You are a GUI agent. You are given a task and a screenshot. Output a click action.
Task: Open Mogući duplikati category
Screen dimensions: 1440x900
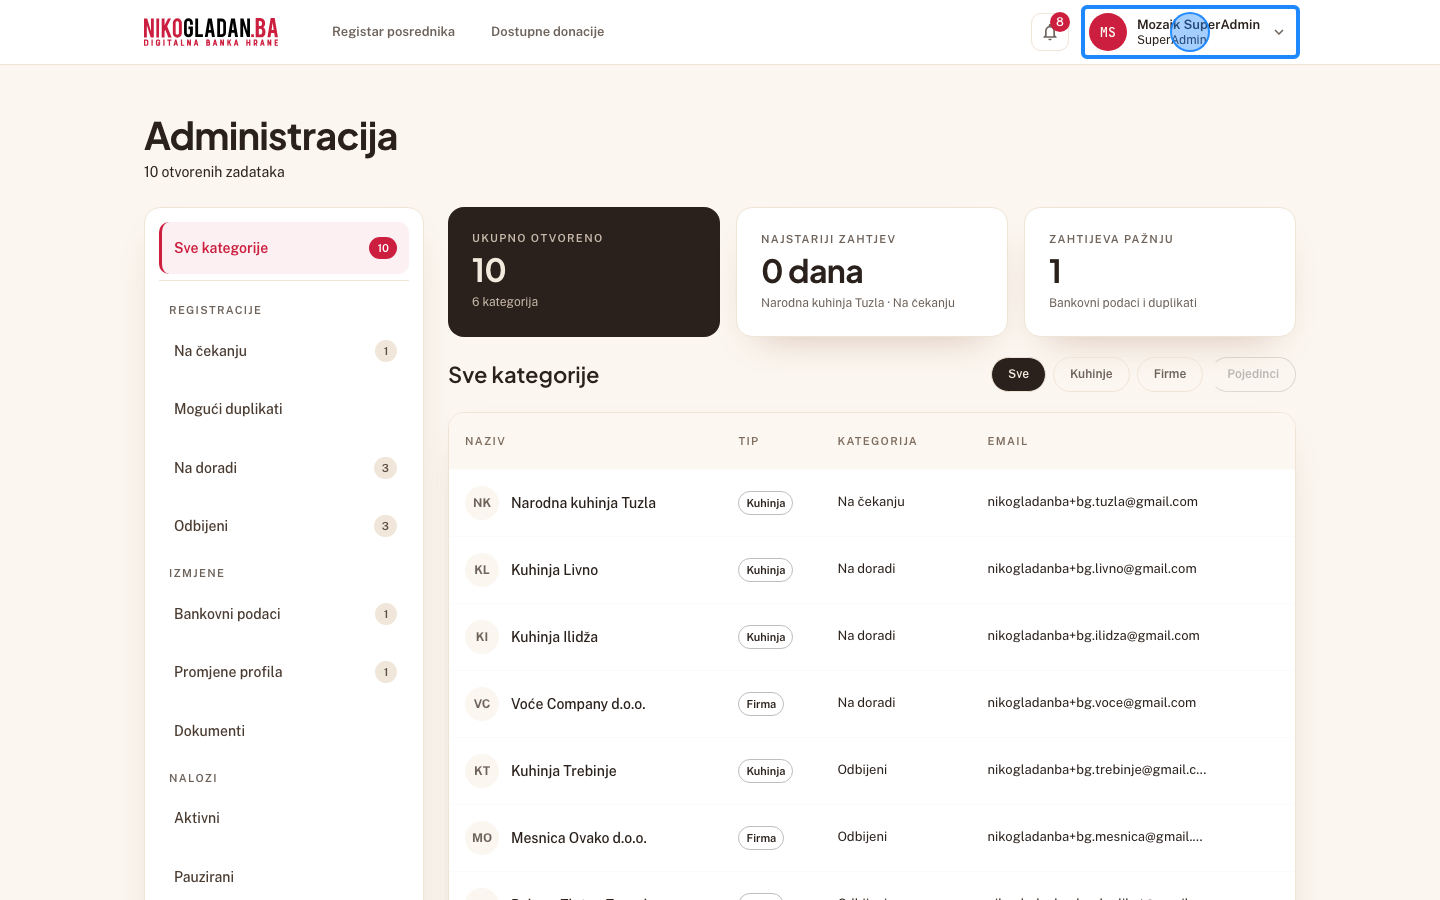pyautogui.click(x=284, y=409)
